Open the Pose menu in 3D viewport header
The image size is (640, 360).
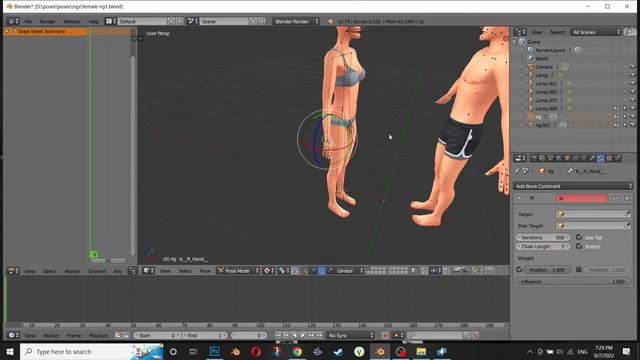click(x=205, y=271)
